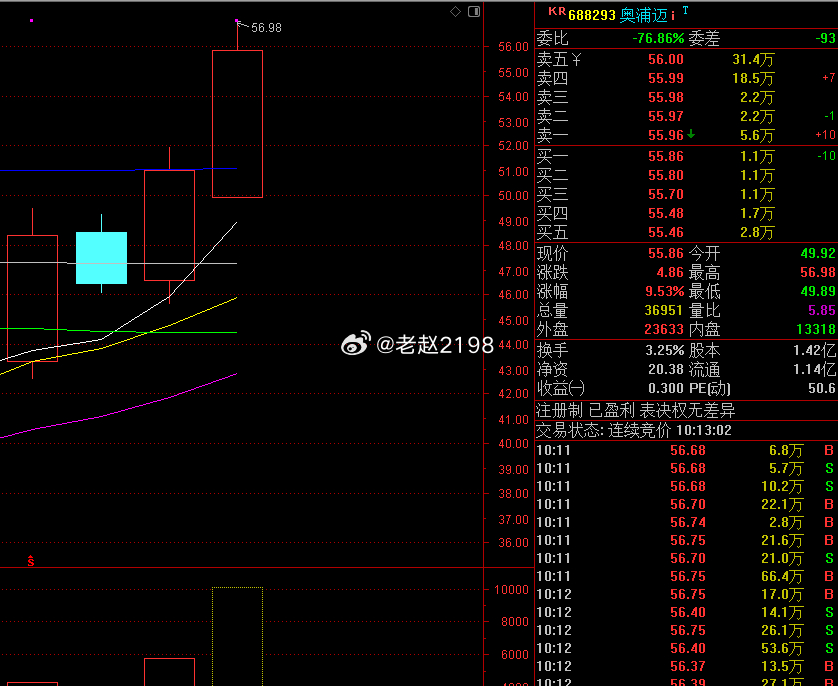838x686 pixels.
Task: Select stock code 688293
Action: (x=592, y=15)
